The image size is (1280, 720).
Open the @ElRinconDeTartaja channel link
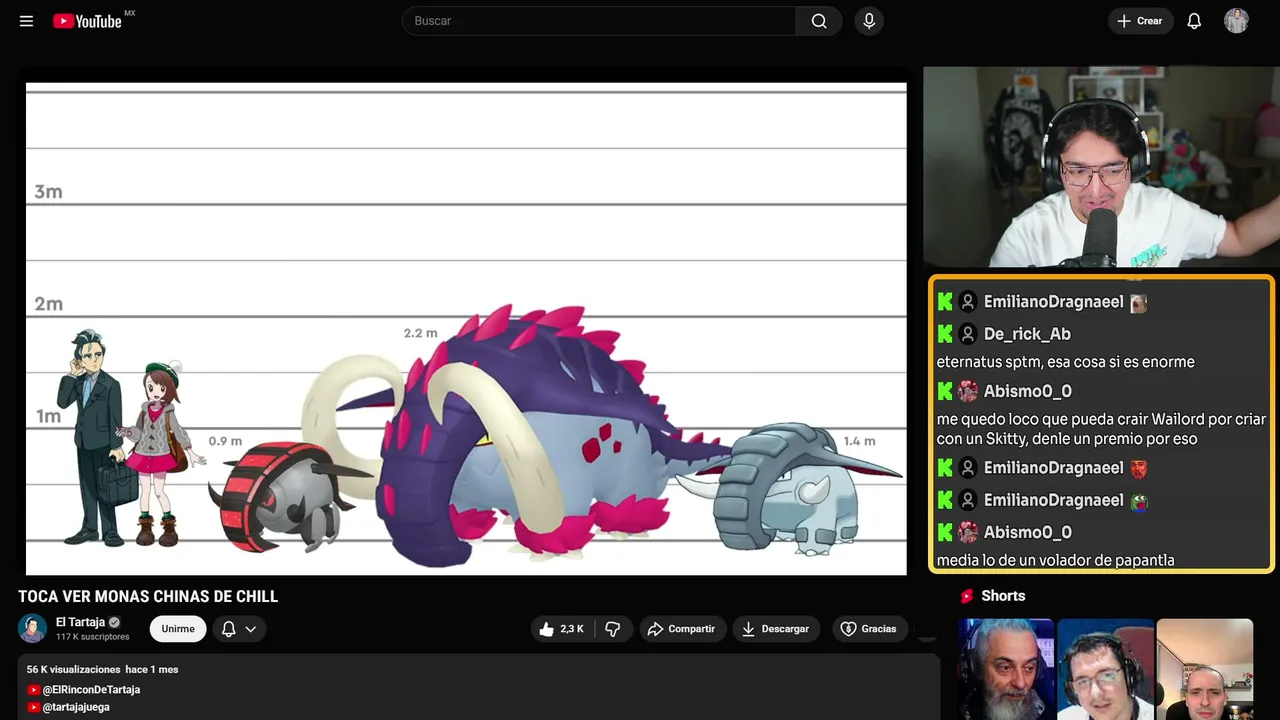[91, 690]
